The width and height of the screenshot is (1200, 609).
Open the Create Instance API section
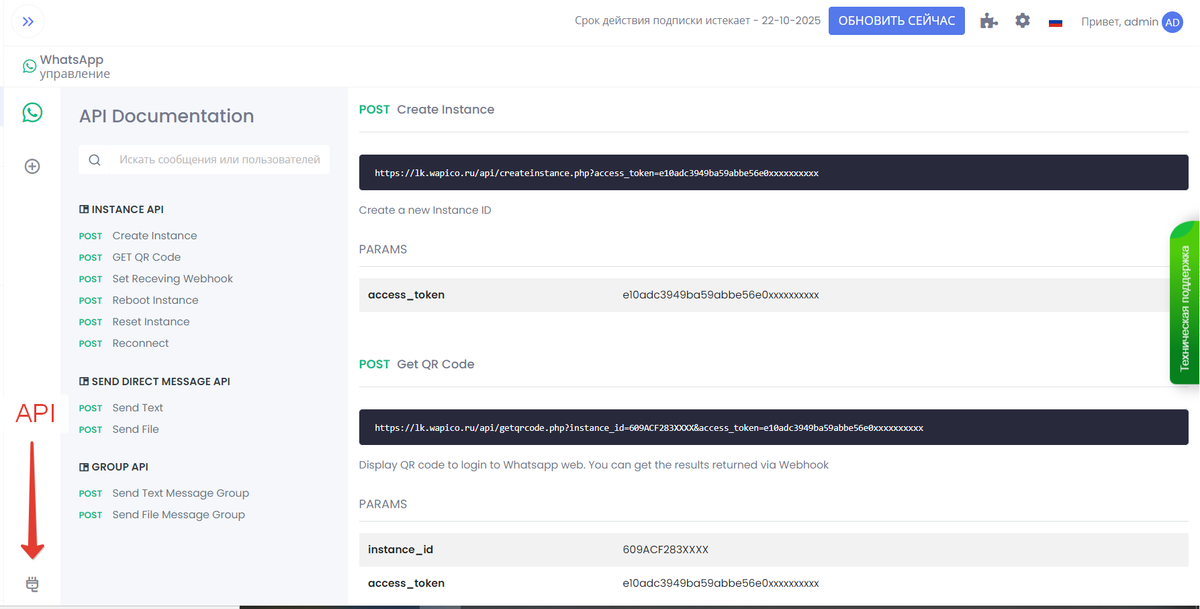(x=154, y=235)
